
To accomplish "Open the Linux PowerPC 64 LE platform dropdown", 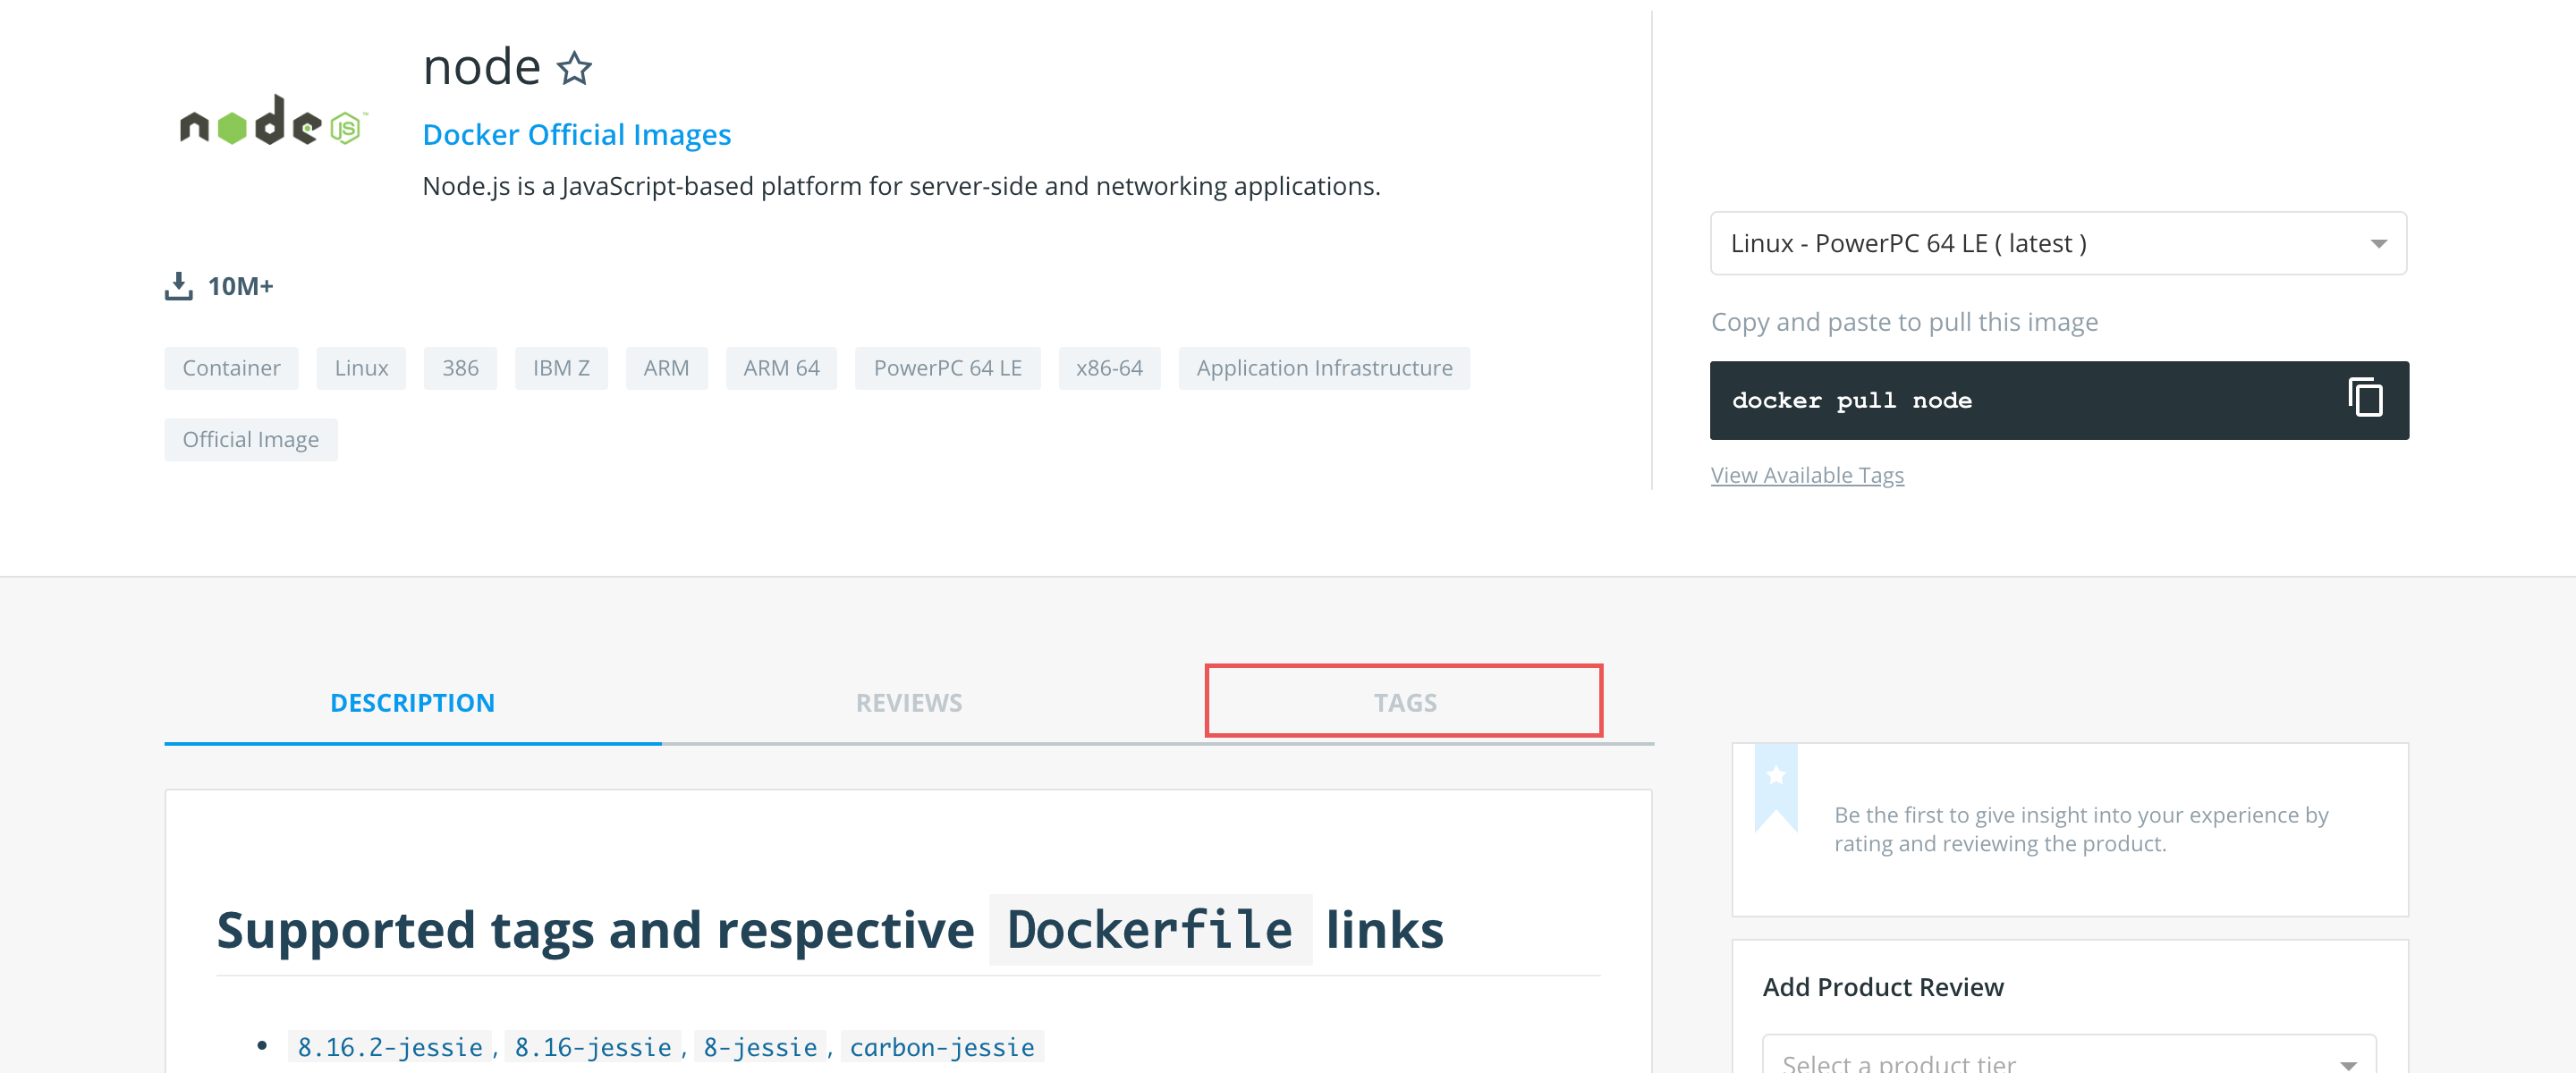I will (2058, 243).
